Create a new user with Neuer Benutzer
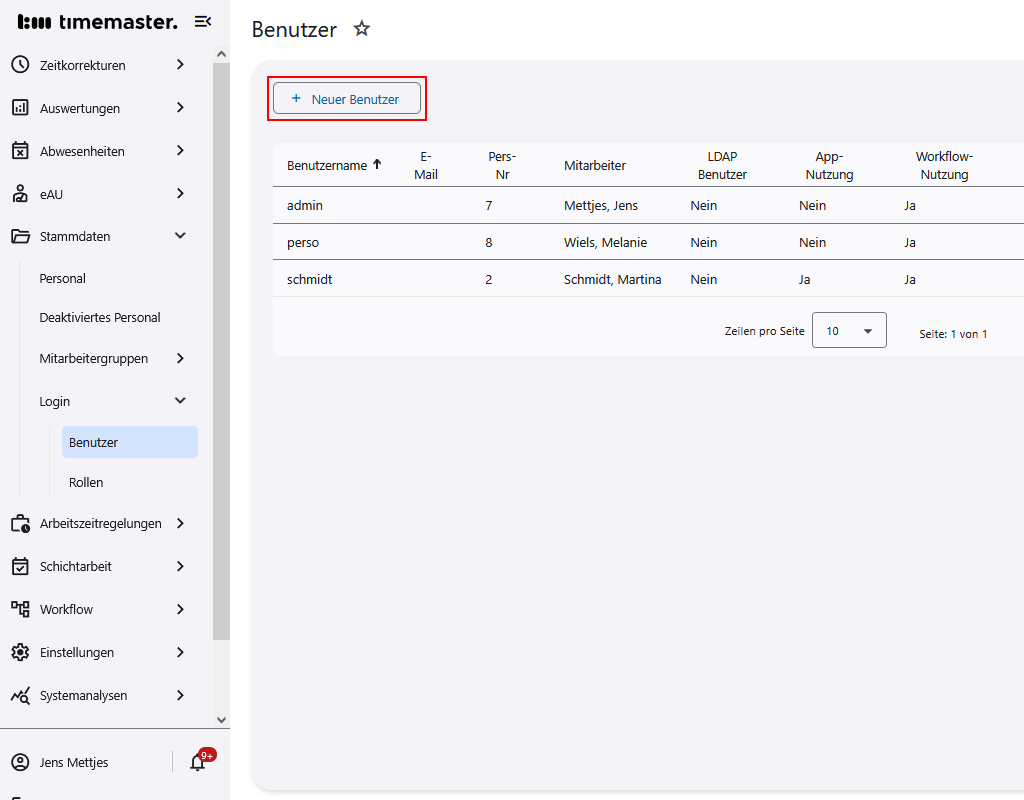Viewport: 1024px width, 800px height. point(347,99)
